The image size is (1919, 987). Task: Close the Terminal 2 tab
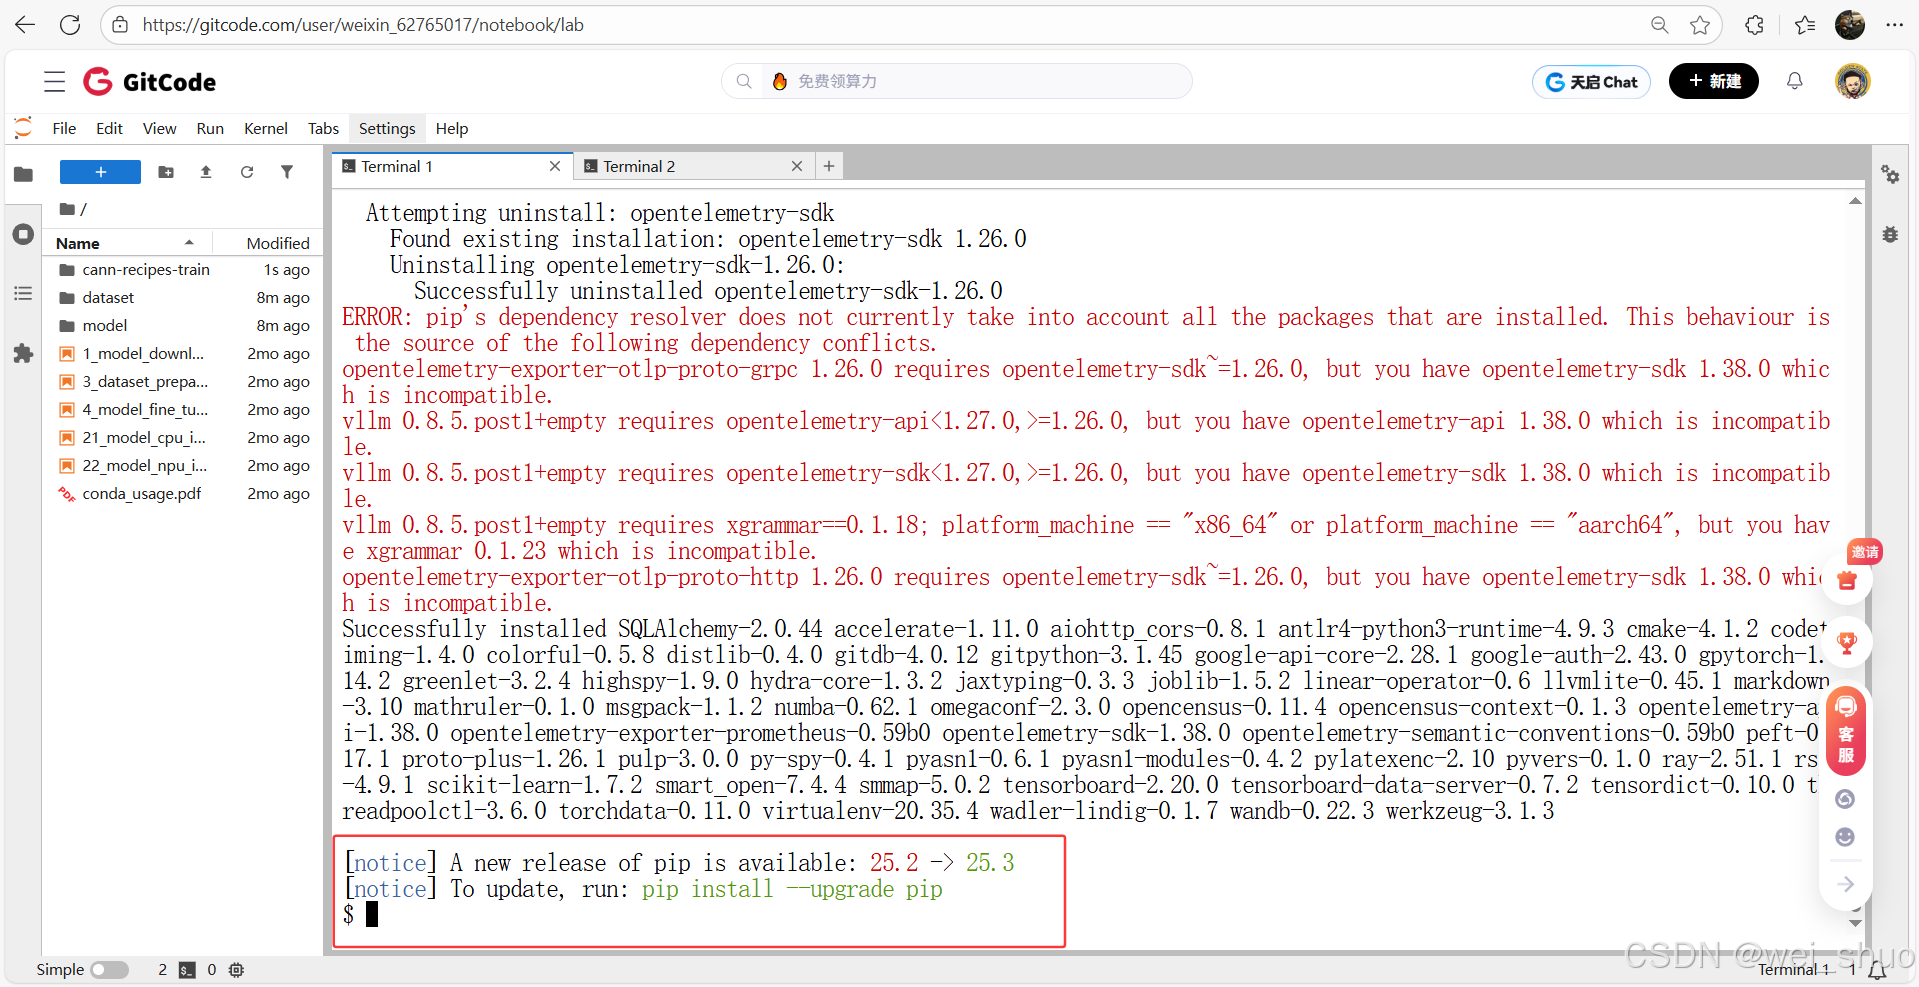(797, 166)
